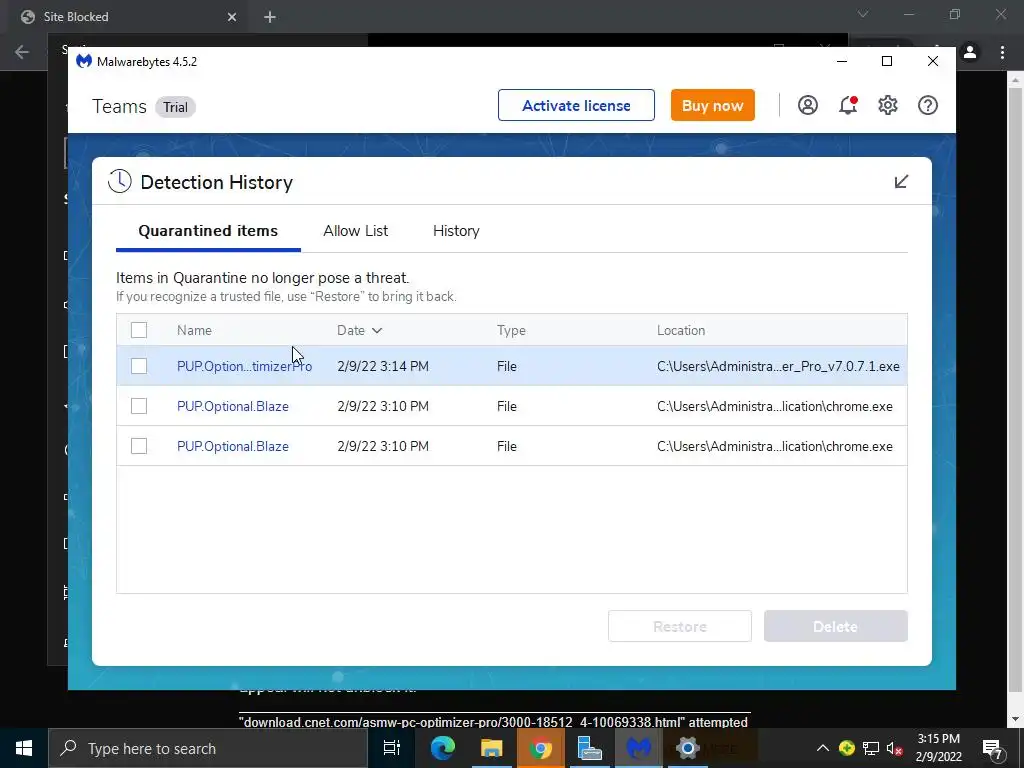The height and width of the screenshot is (768, 1024).
Task: Check the PUP.Option...timizerPro row checkbox
Action: tap(139, 366)
